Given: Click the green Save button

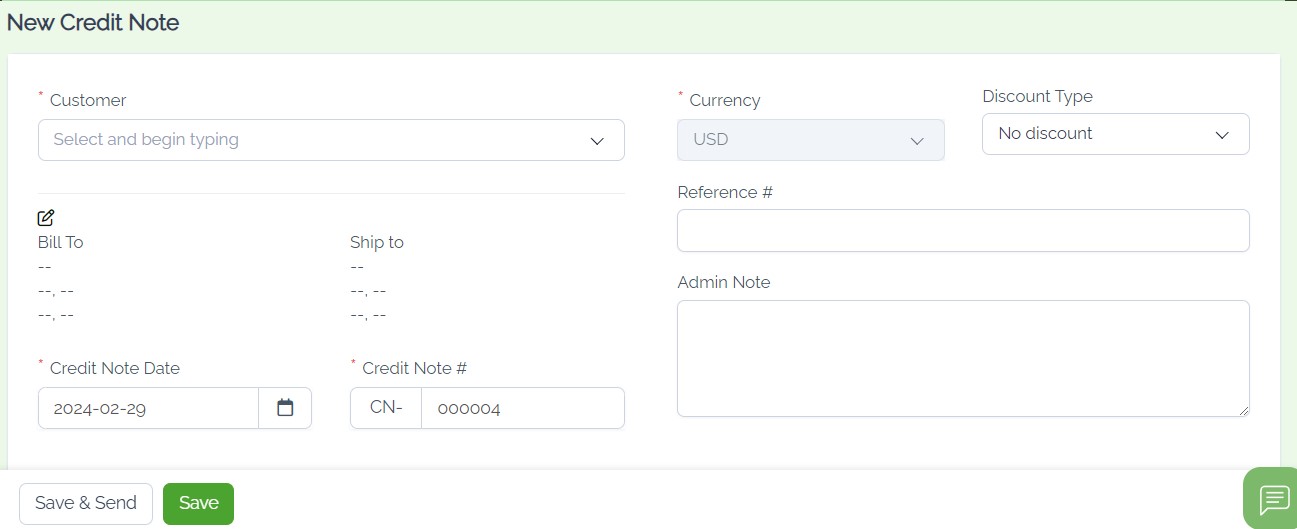Looking at the screenshot, I should (198, 503).
